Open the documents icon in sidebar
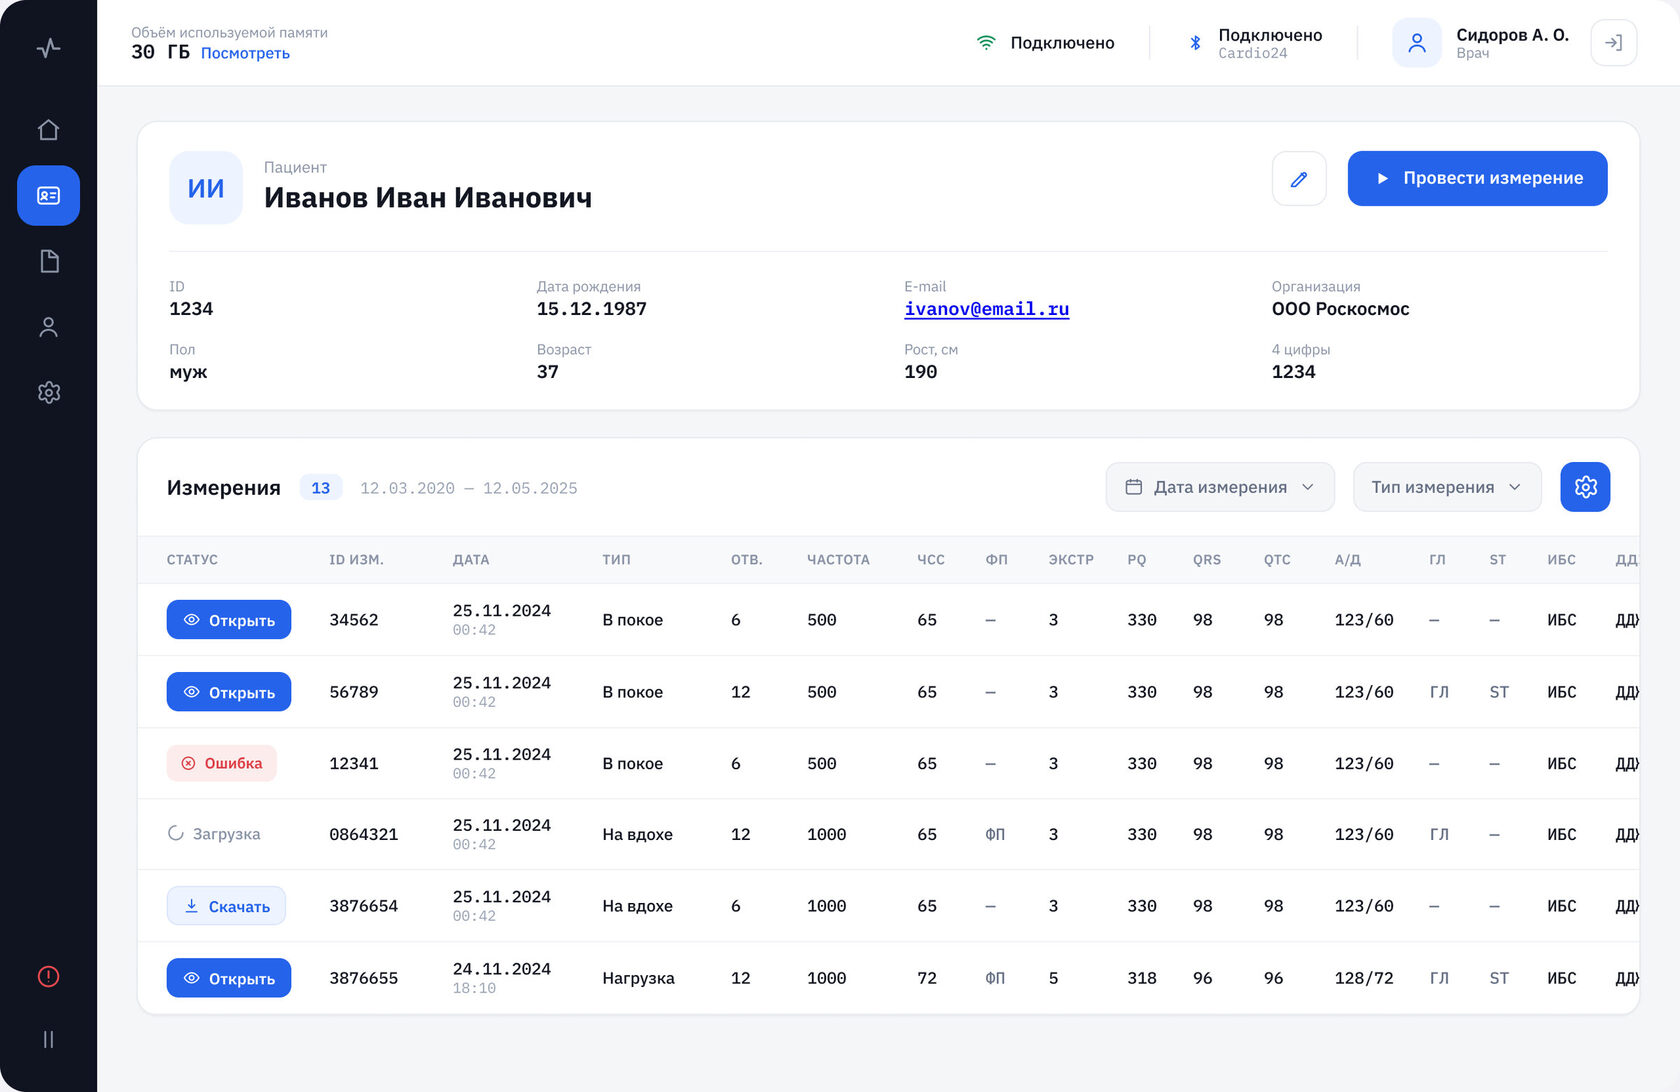 48,261
